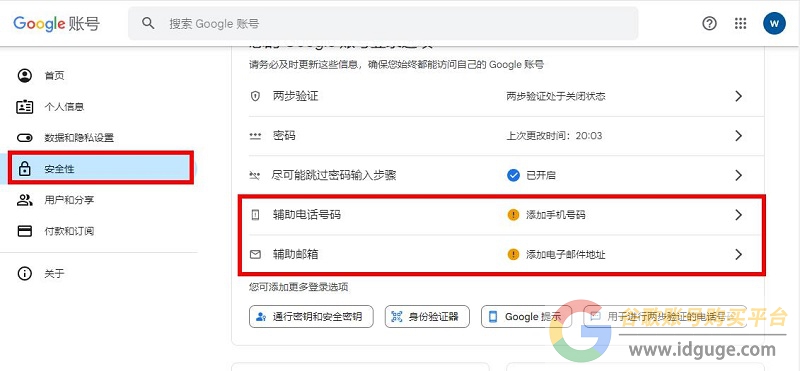Click the 已开启 status text
800x371 pixels.
pyautogui.click(x=541, y=176)
